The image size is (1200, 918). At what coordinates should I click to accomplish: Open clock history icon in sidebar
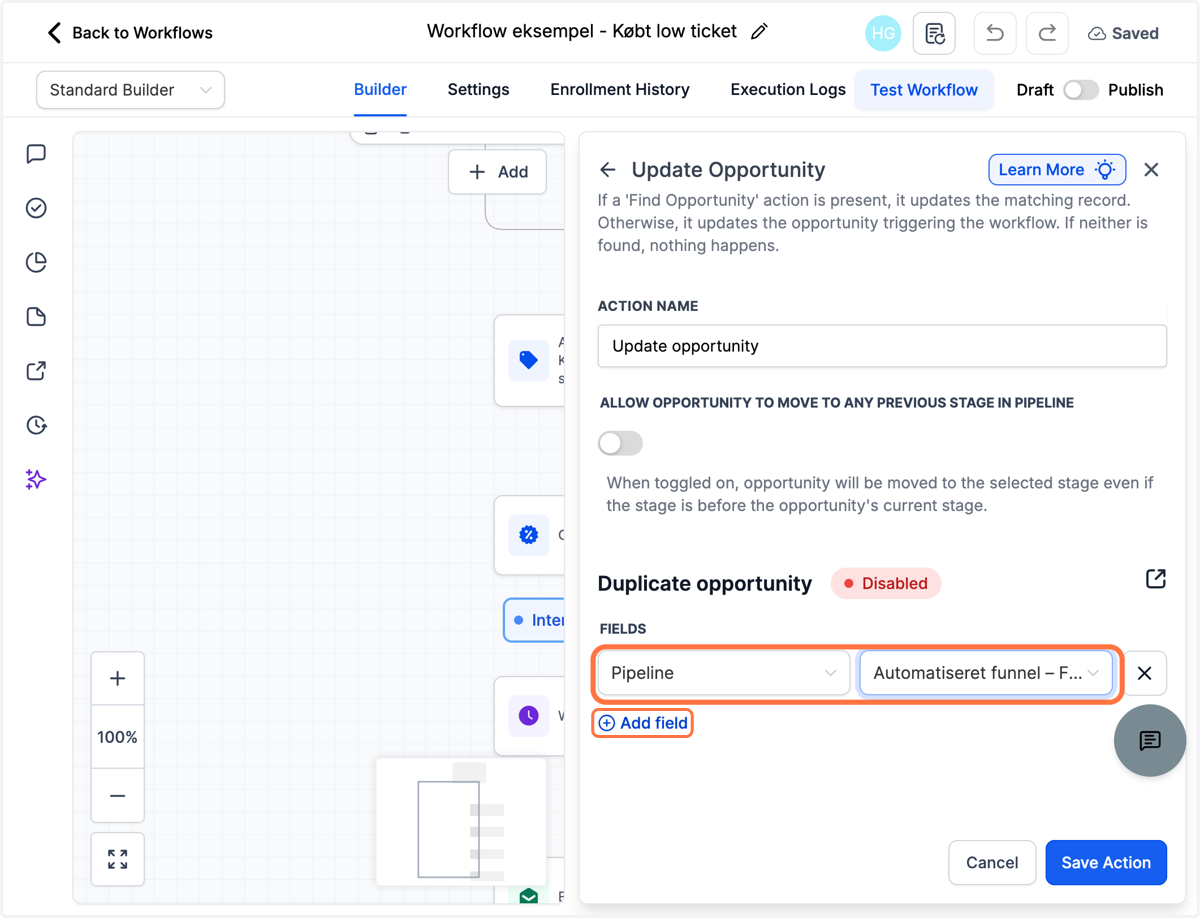pos(36,425)
